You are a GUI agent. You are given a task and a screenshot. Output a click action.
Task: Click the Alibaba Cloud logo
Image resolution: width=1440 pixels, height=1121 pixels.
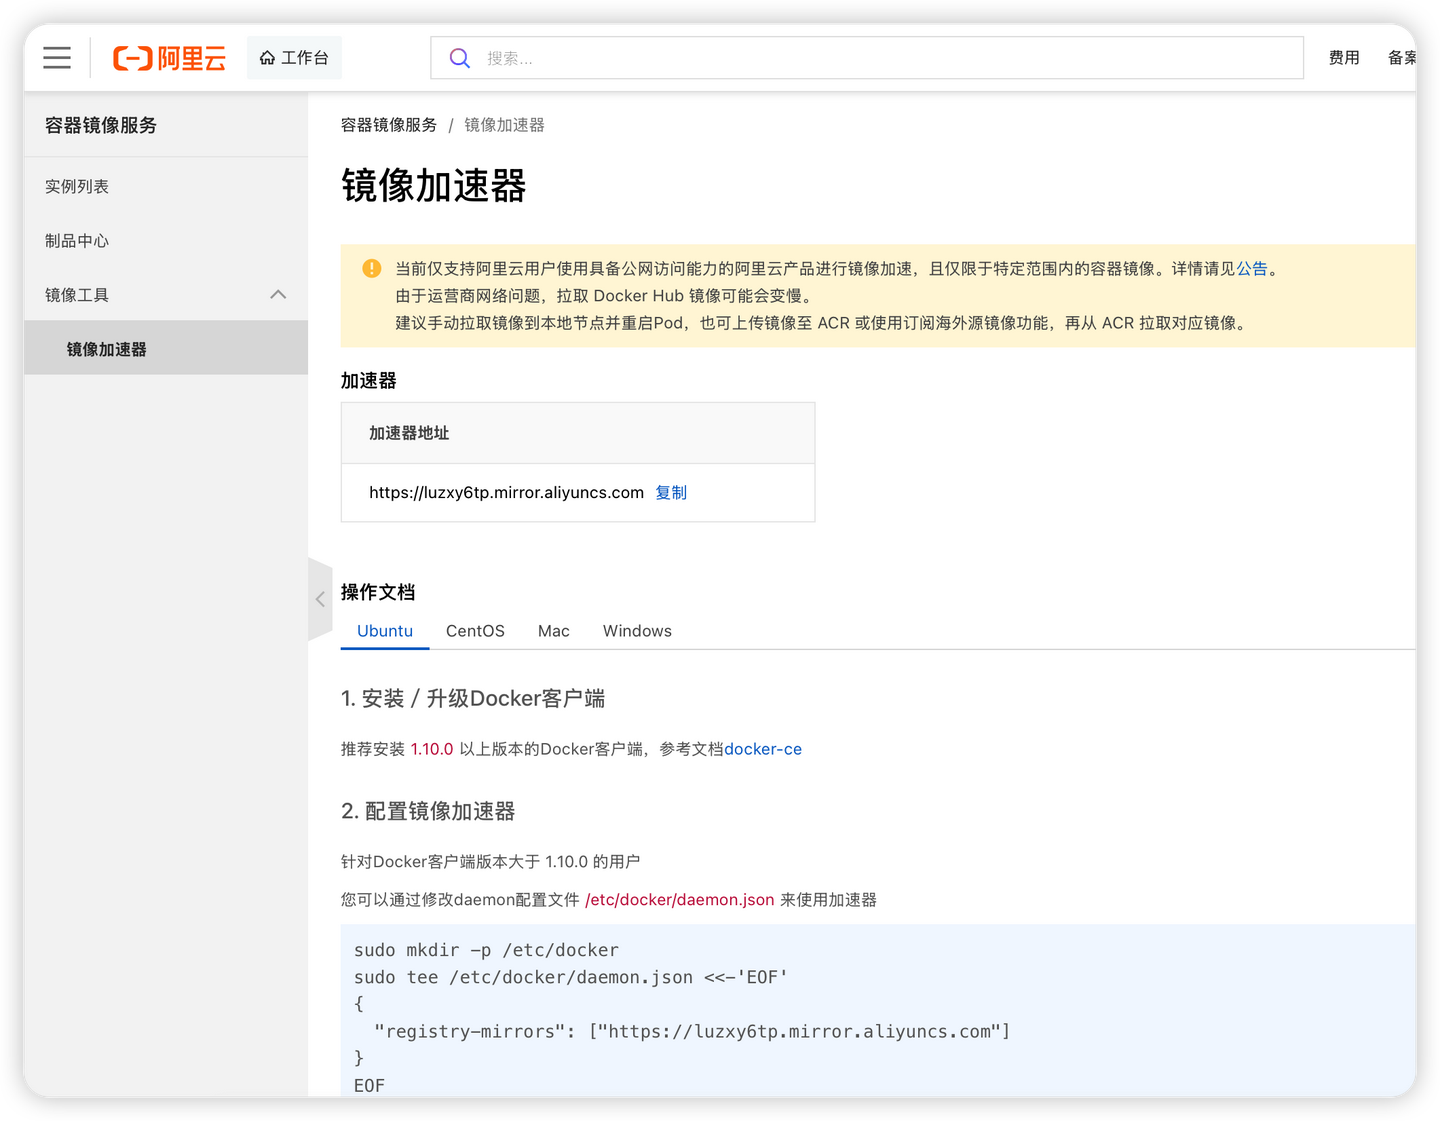169,58
